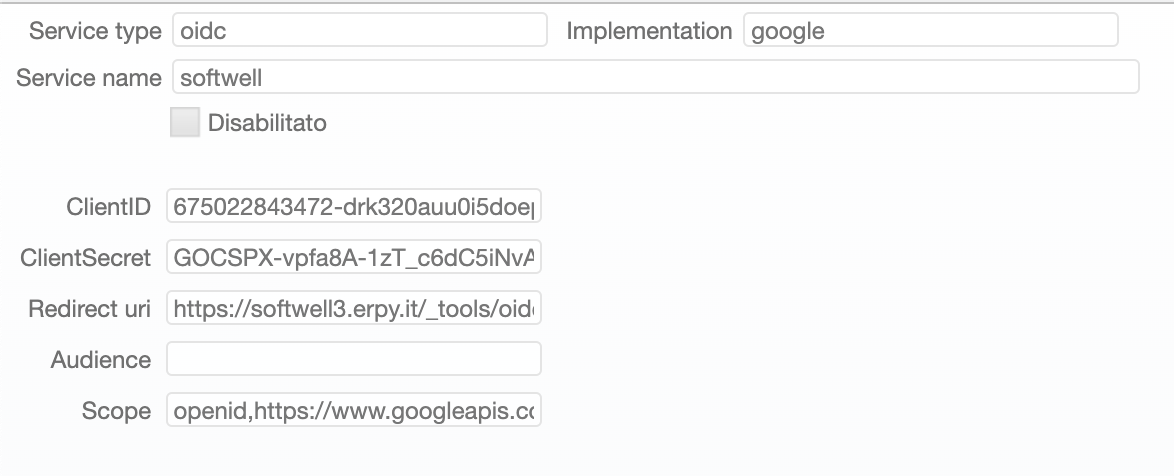Click the Scope label text
1174x476 pixels.
coord(116,412)
